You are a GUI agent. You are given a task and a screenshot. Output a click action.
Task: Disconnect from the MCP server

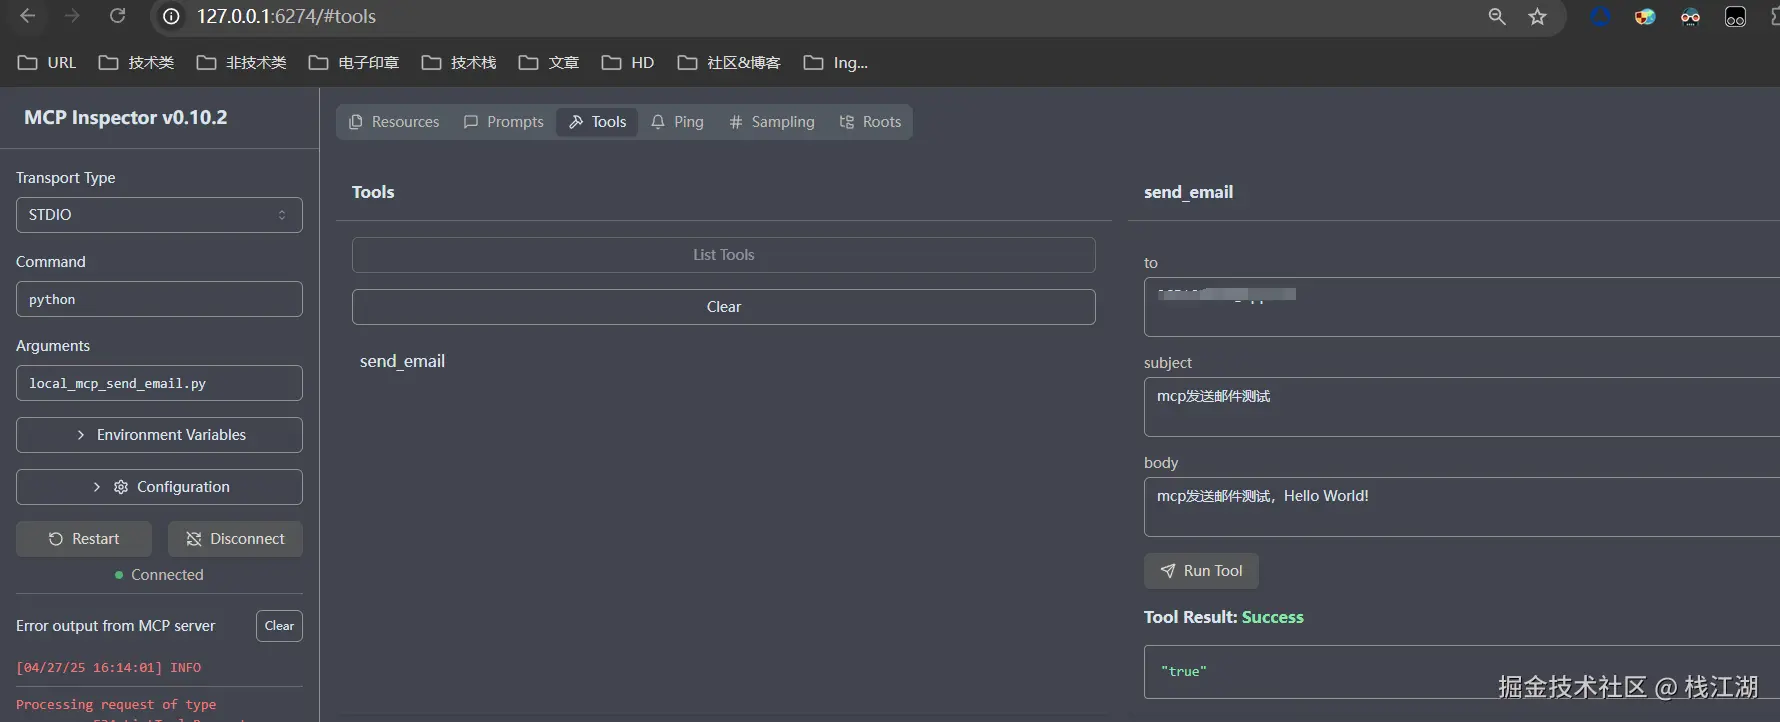pos(235,539)
